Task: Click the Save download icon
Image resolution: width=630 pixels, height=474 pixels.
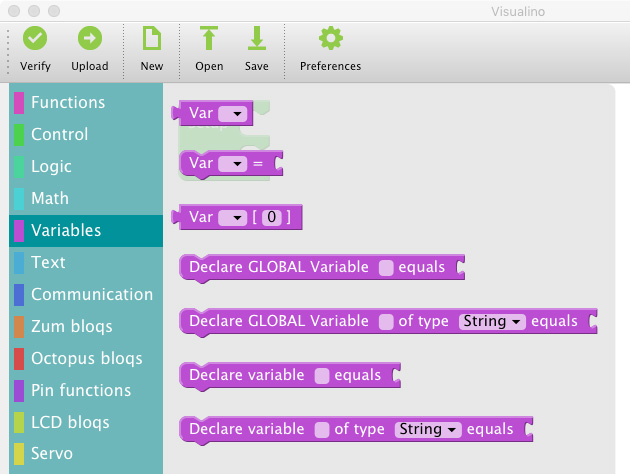Action: [257, 39]
